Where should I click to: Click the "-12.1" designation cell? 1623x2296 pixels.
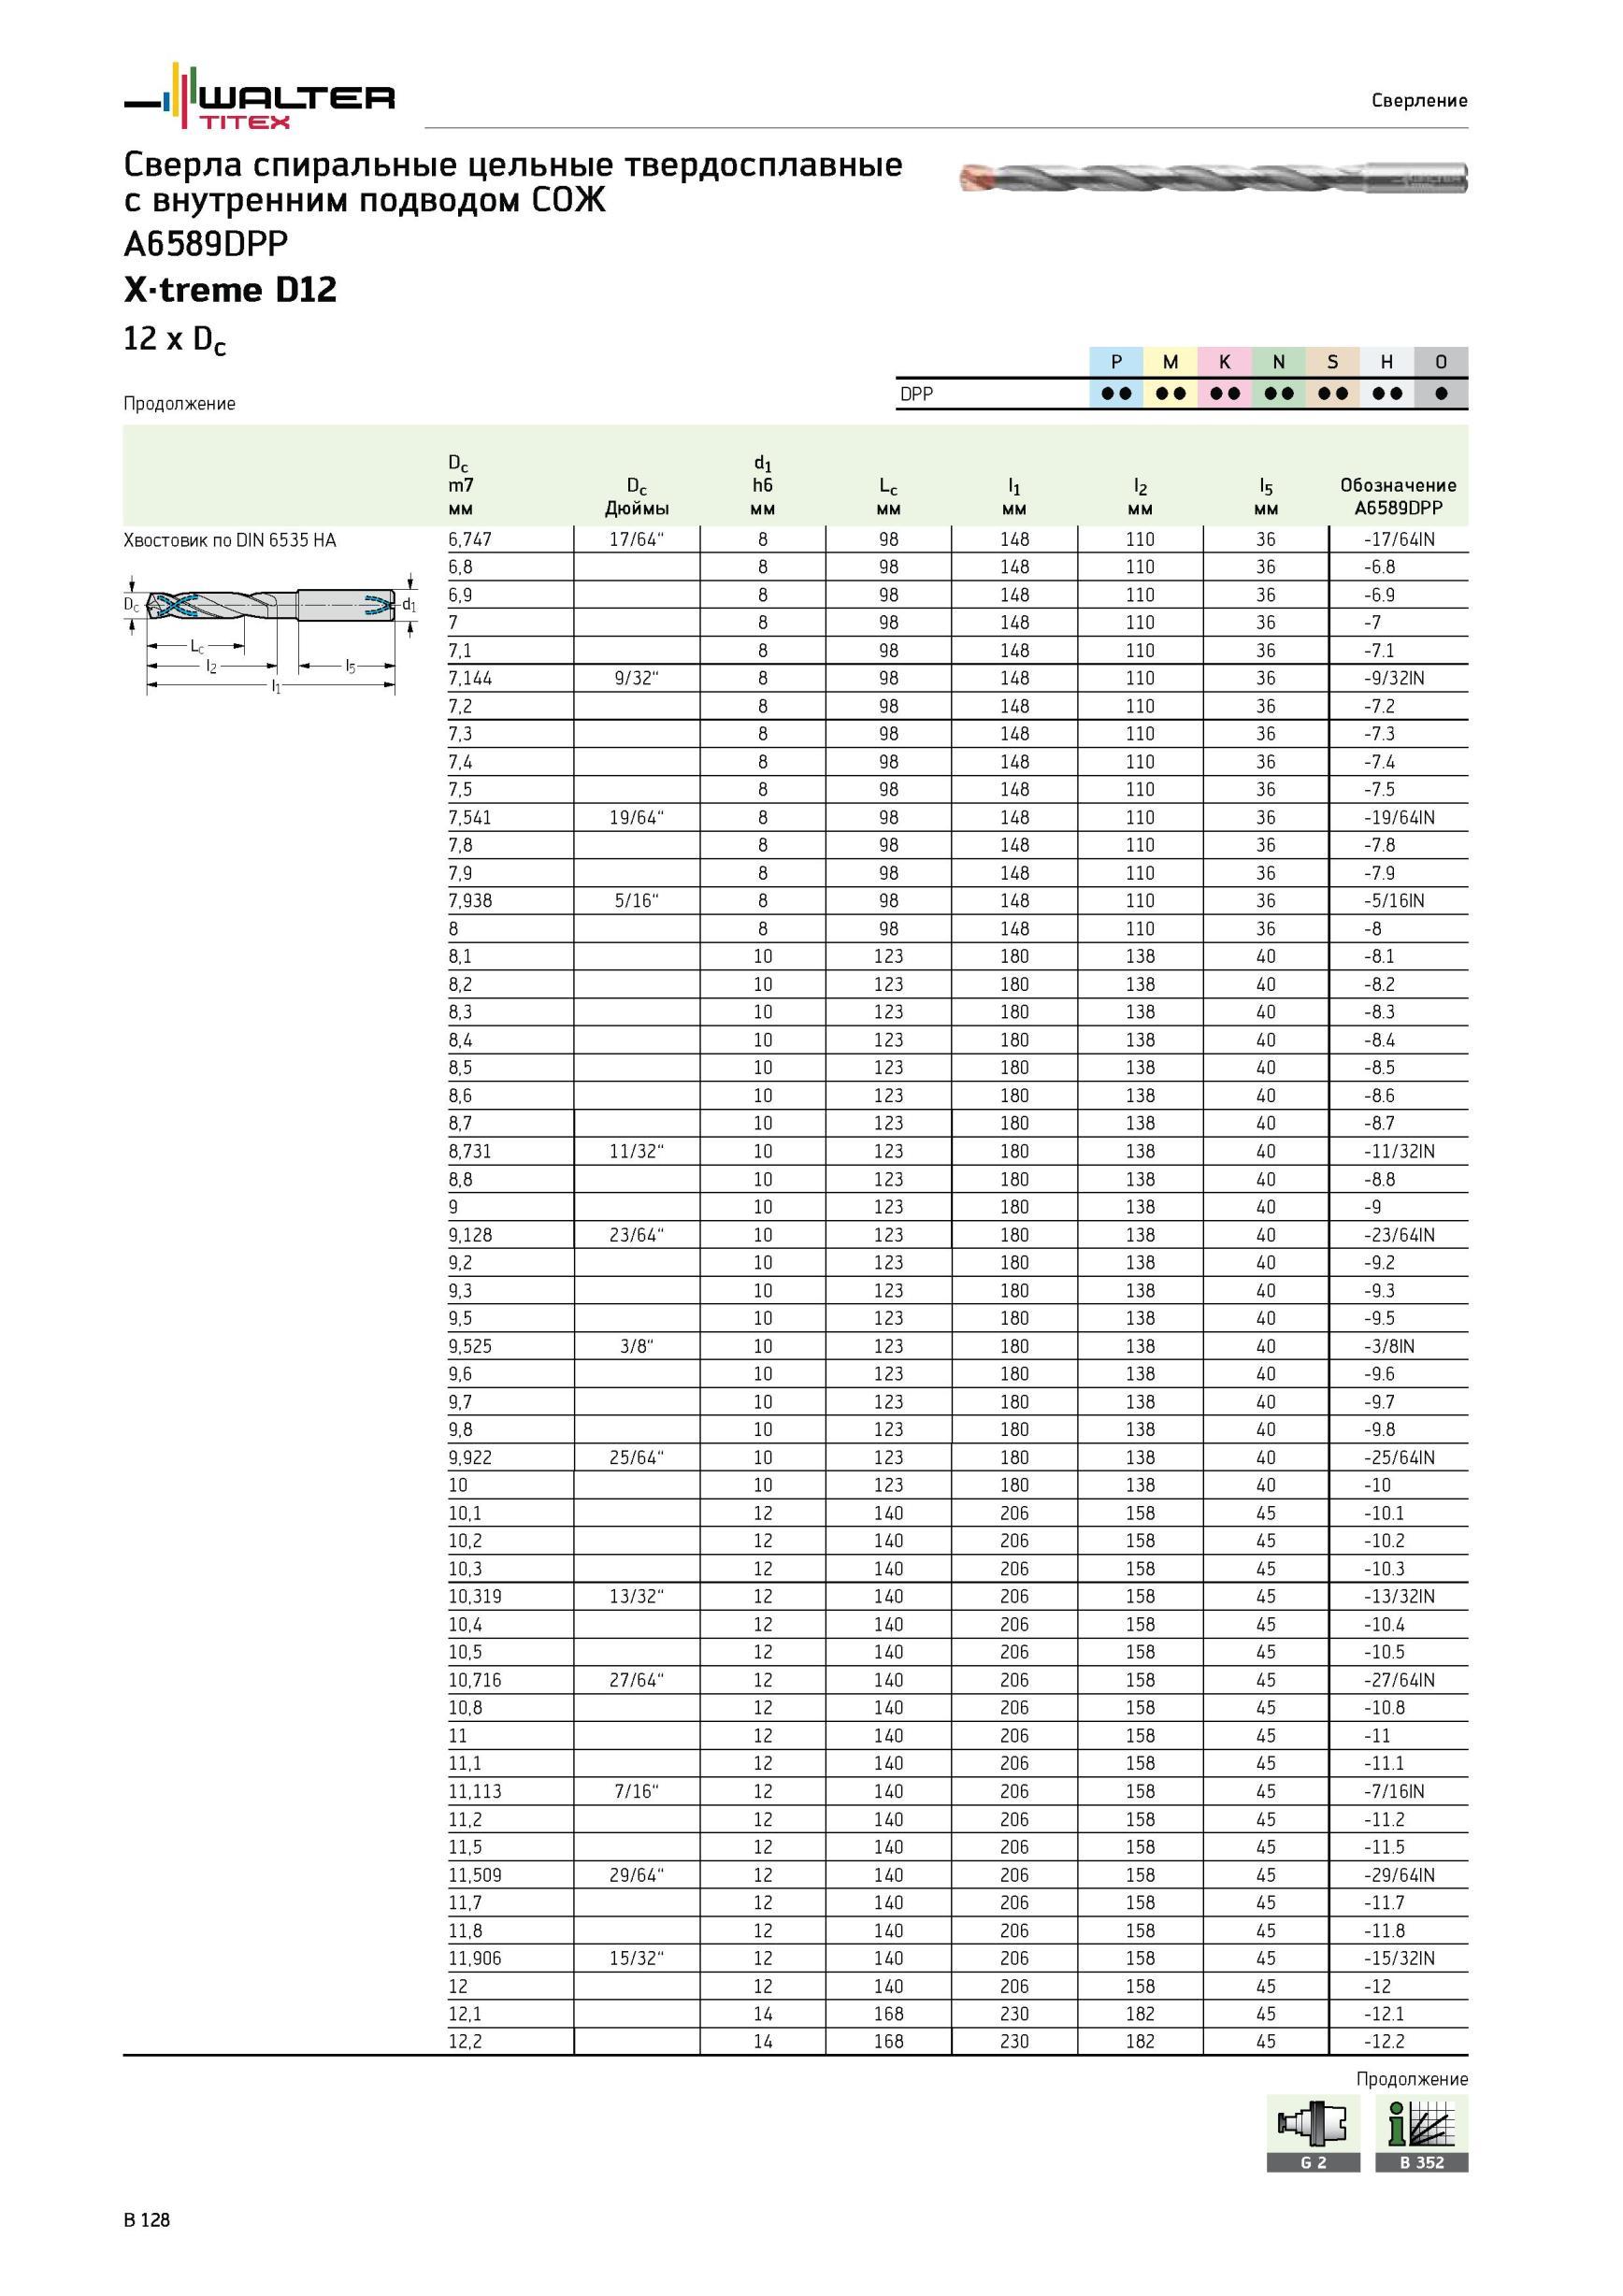tap(1384, 2015)
